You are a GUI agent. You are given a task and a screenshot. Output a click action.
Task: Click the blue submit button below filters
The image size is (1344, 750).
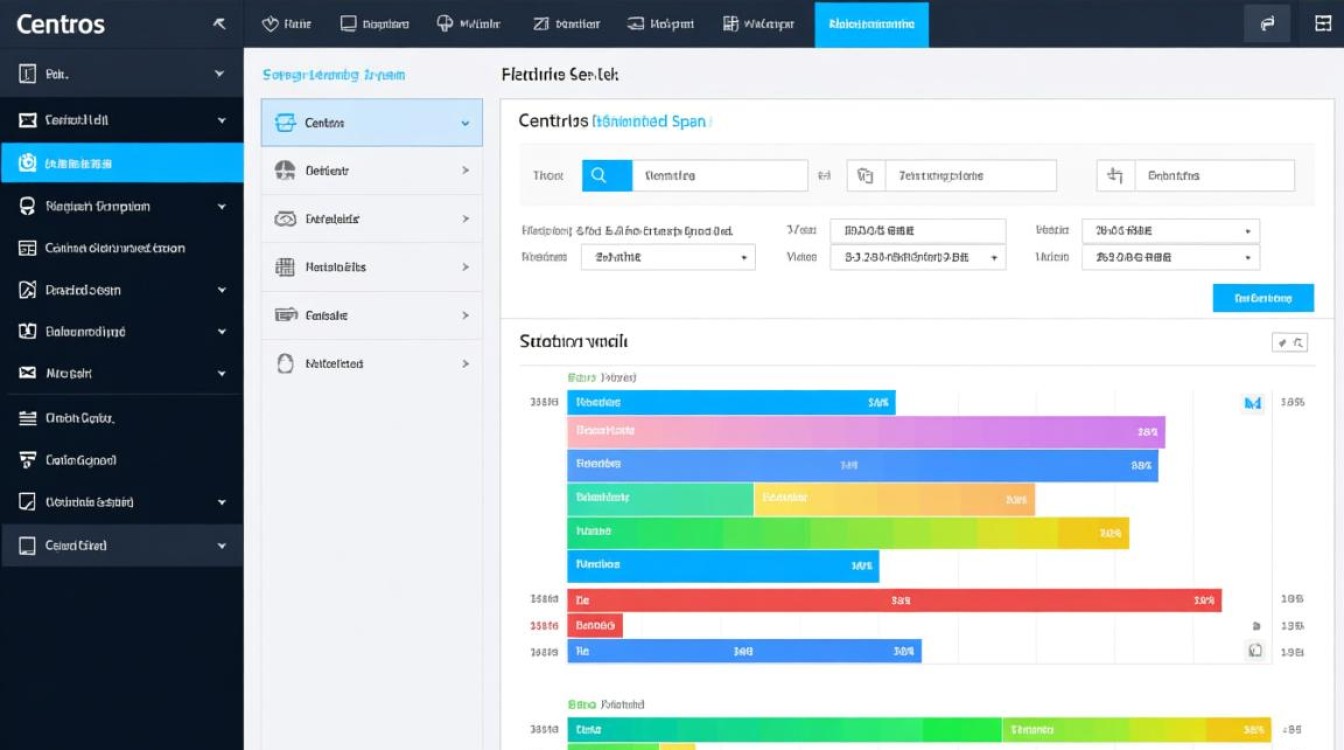tap(1262, 298)
